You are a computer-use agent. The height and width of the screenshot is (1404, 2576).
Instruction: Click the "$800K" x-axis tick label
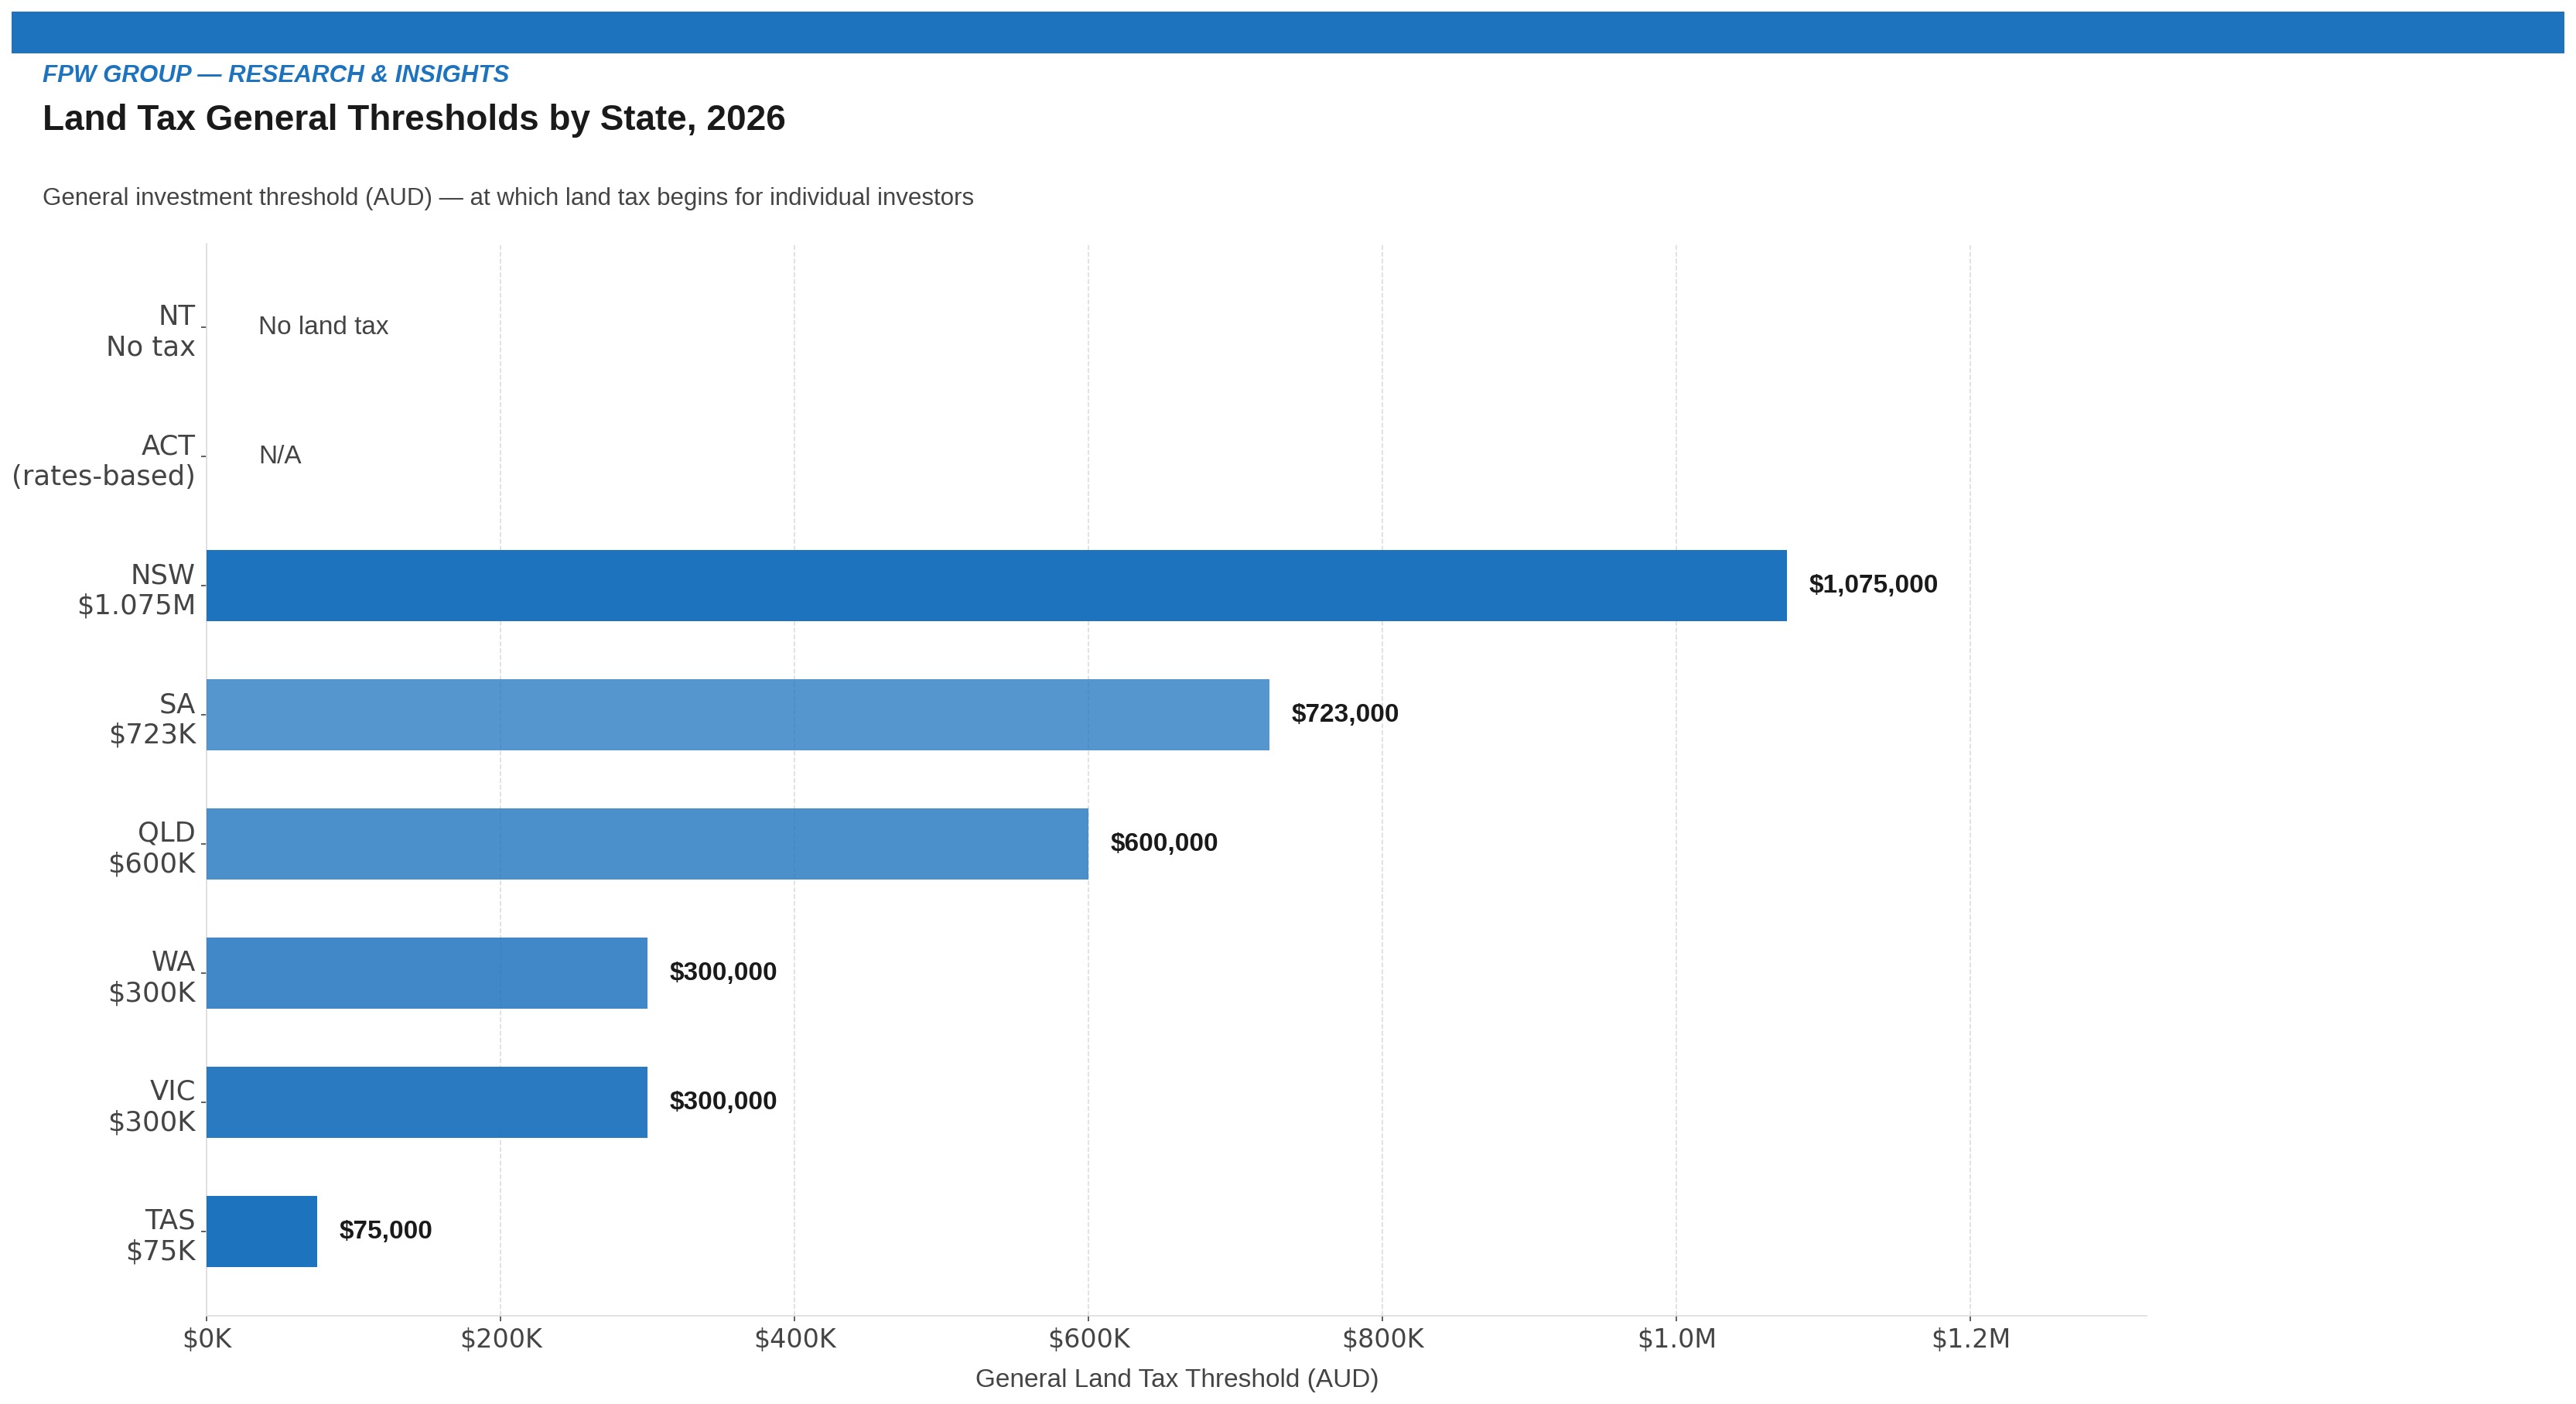[1383, 1338]
